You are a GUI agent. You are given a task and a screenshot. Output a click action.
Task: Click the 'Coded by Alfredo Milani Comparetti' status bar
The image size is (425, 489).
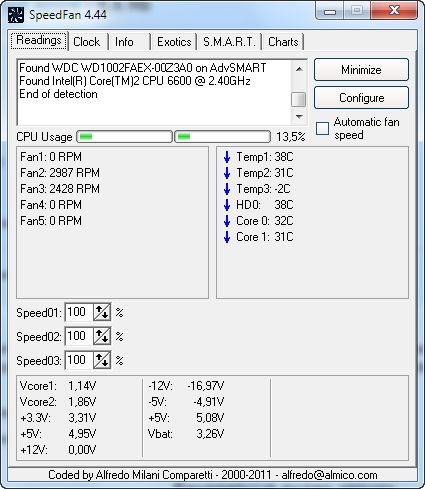213,475
